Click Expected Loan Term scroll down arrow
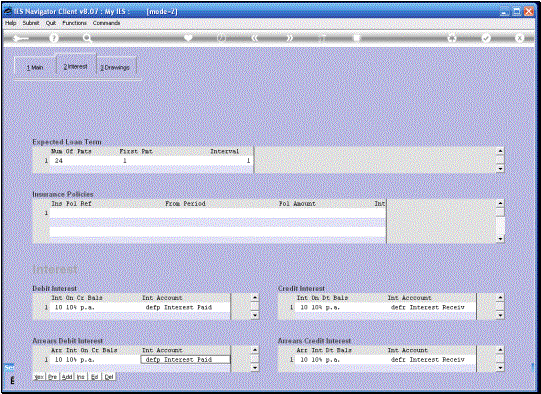 [500, 169]
